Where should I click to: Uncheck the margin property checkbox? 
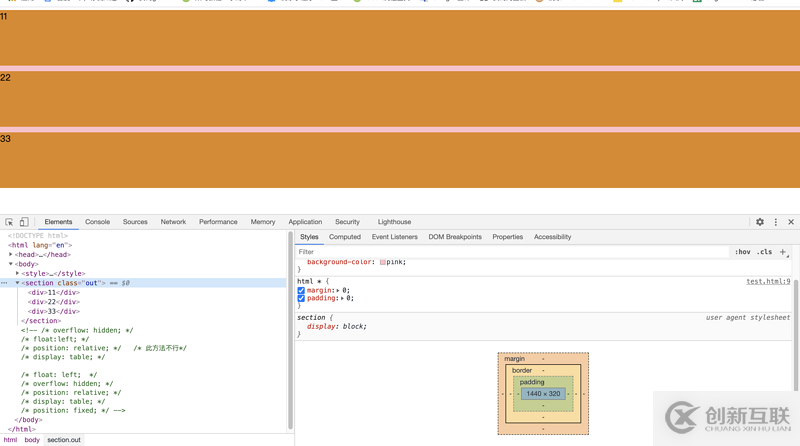(301, 290)
